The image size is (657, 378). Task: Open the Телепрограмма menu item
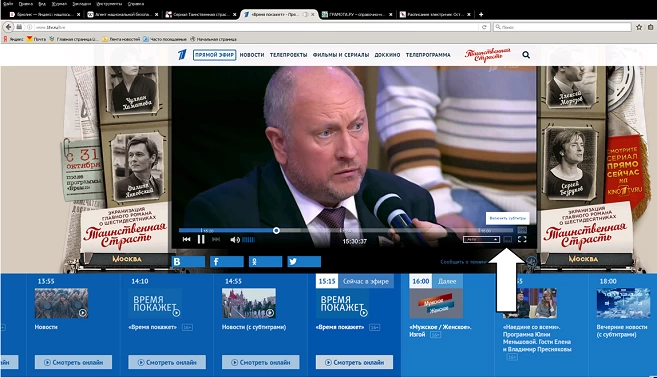pyautogui.click(x=428, y=55)
